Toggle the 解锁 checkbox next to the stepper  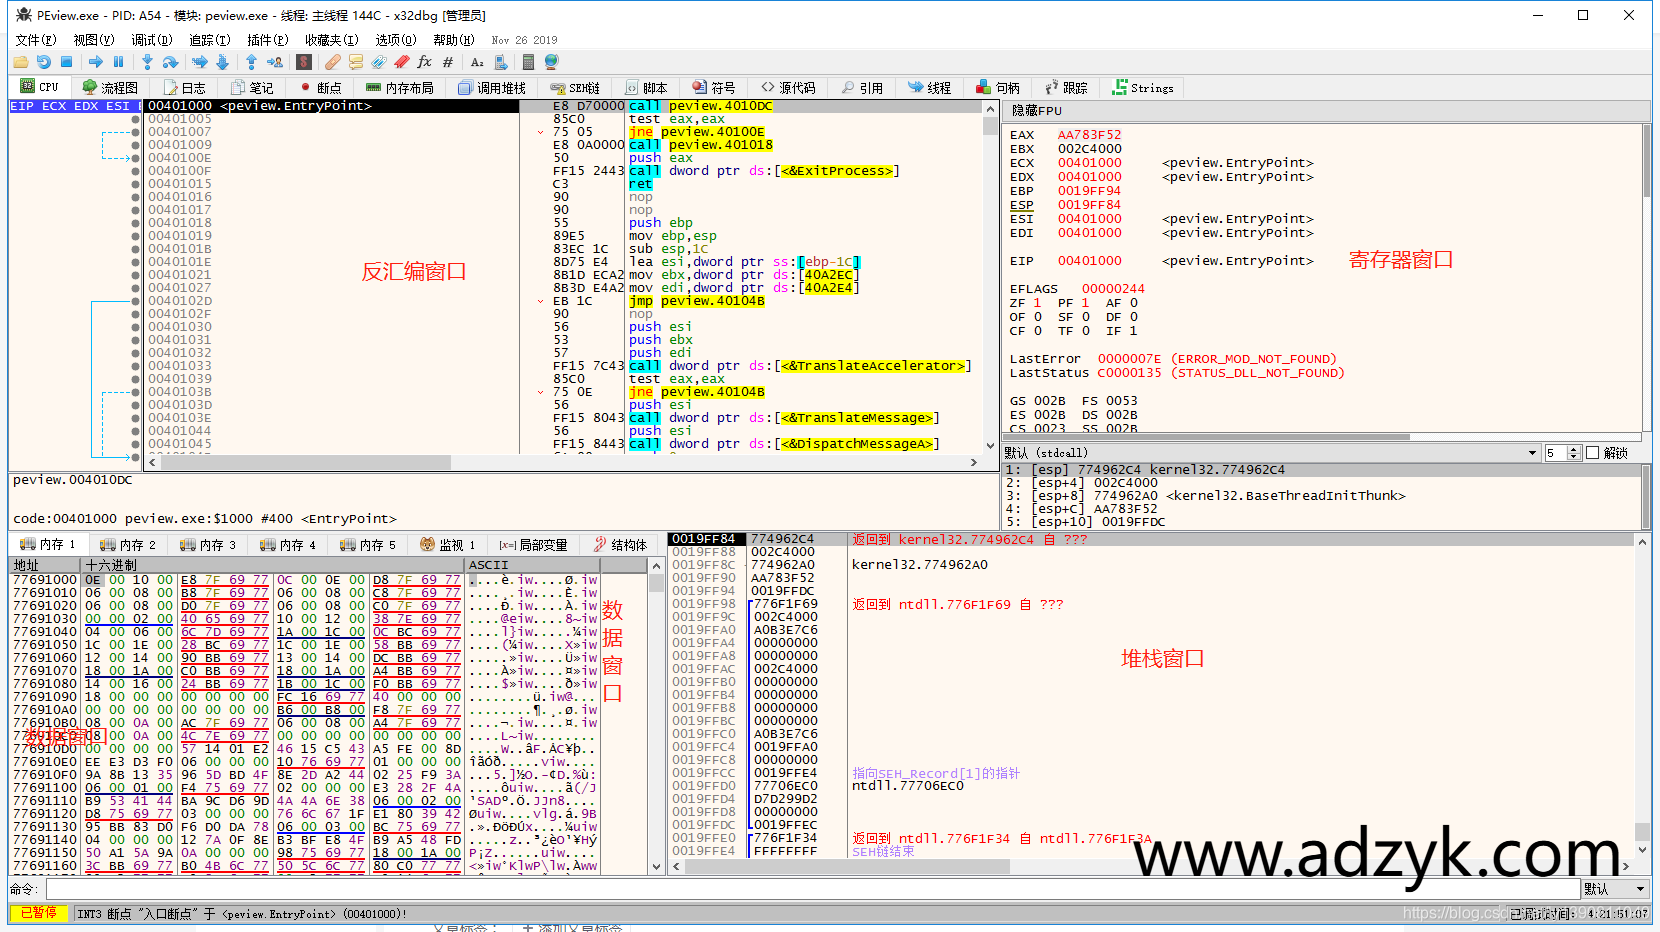coord(1592,452)
